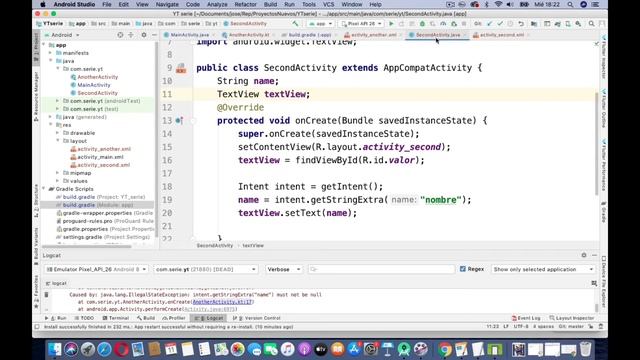Screen dimensions: 640x360
Task: Open the Layout Inspector
Action: pos(571,318)
